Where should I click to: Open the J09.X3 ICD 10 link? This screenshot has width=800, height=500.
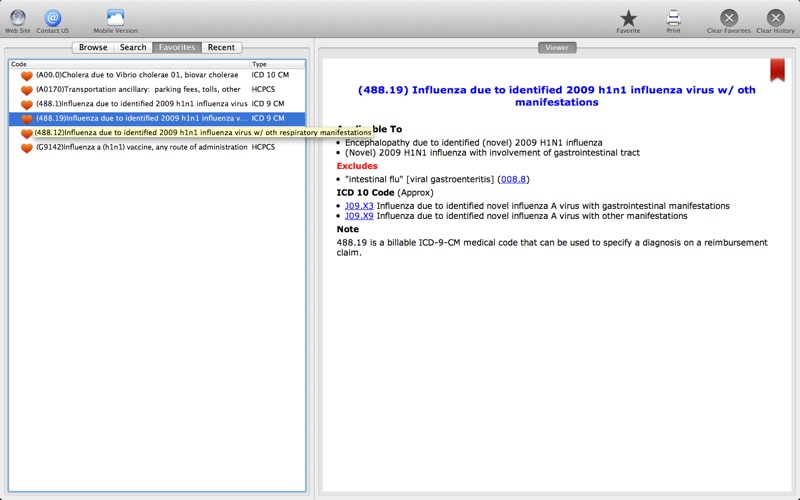pyautogui.click(x=359, y=206)
